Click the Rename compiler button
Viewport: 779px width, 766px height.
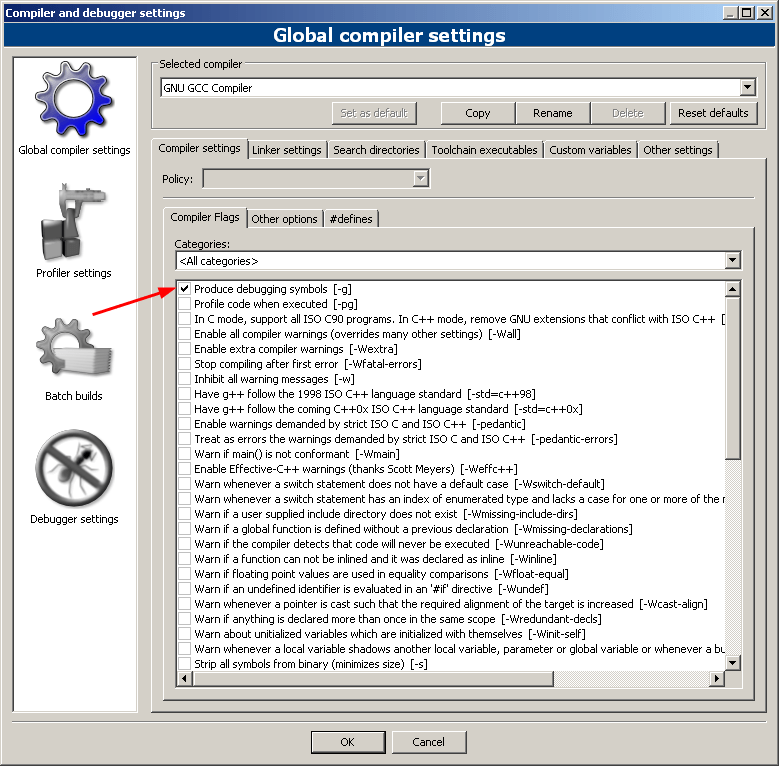click(x=552, y=113)
